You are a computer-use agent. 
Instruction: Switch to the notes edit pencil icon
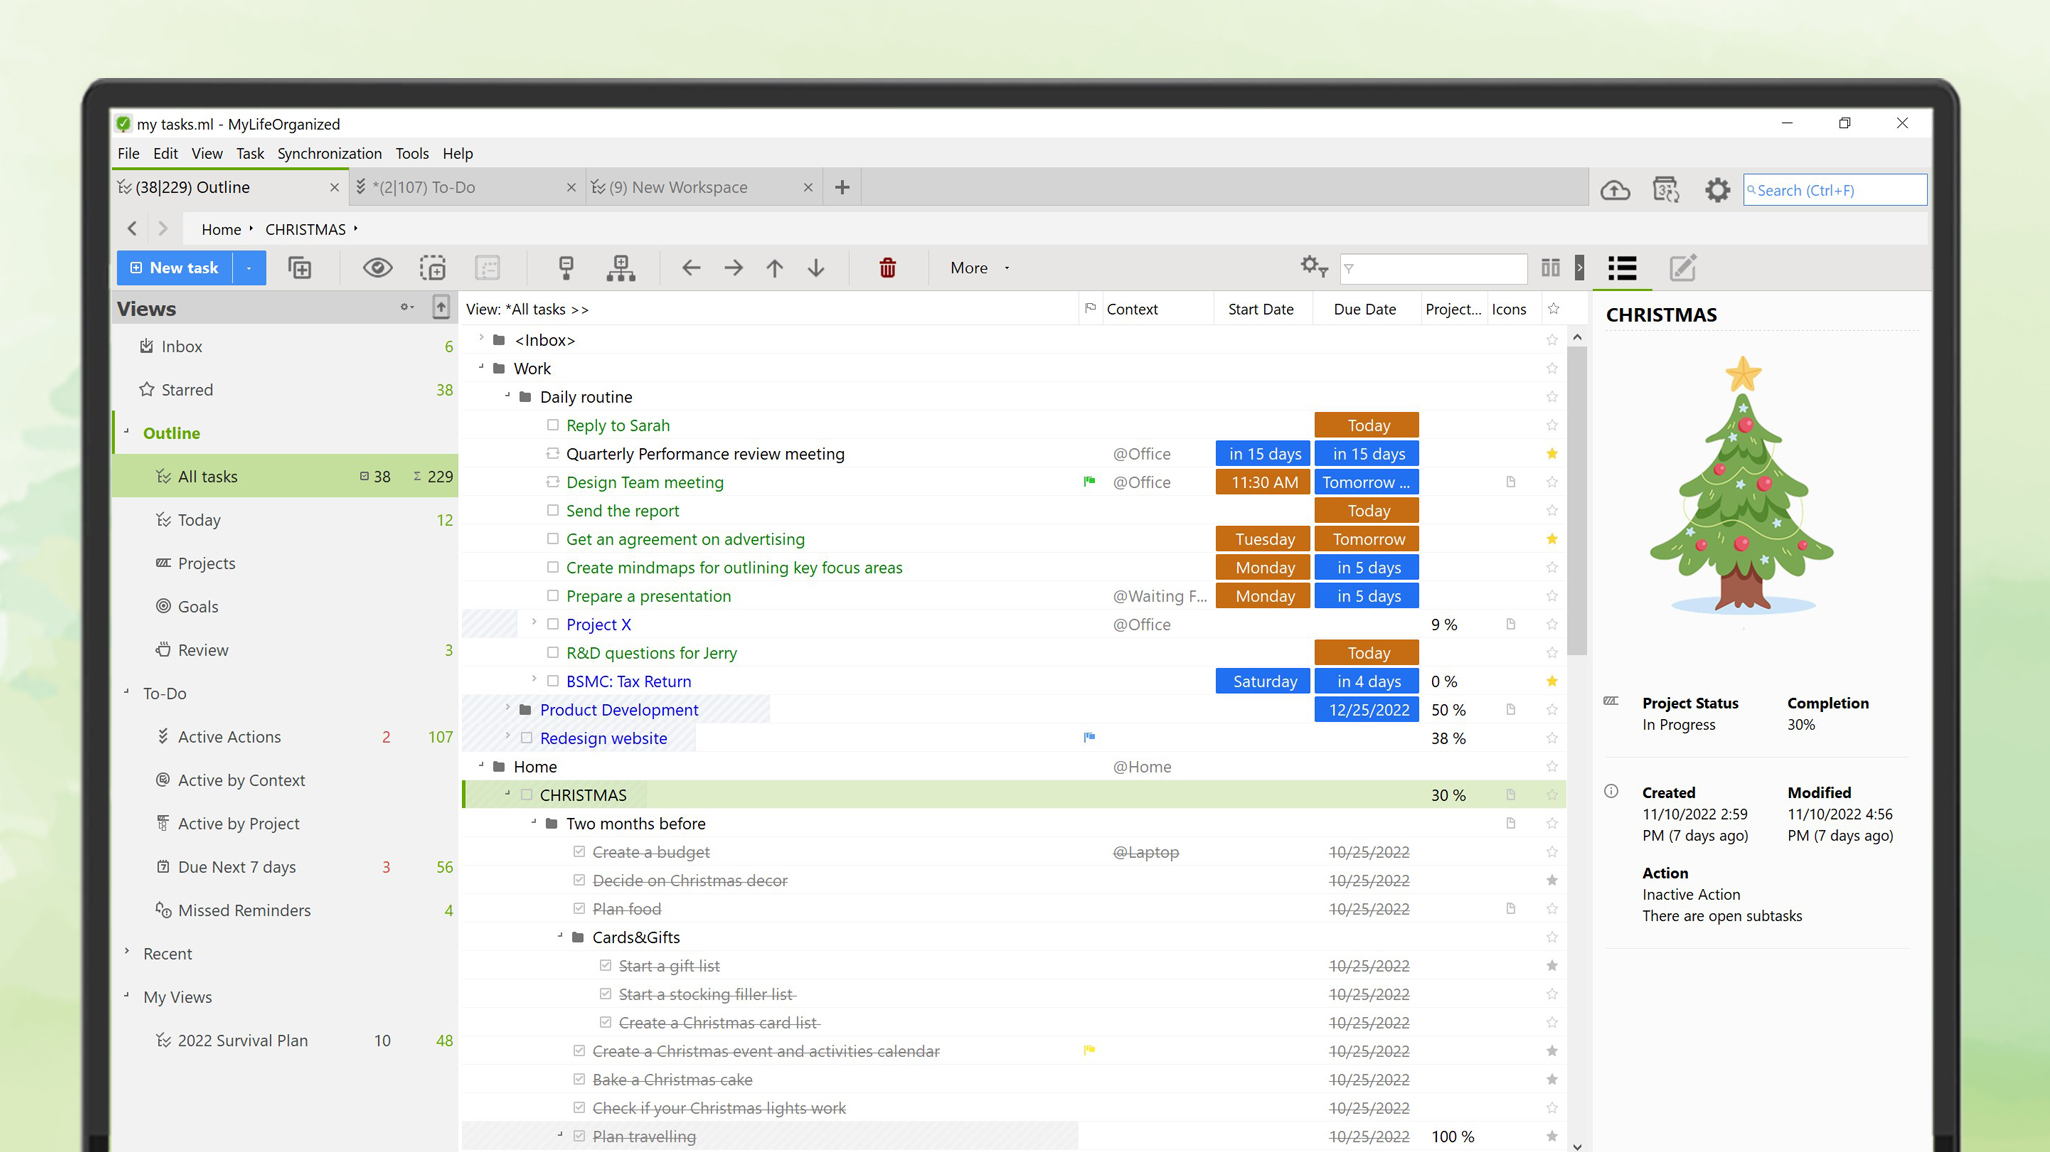(1683, 268)
